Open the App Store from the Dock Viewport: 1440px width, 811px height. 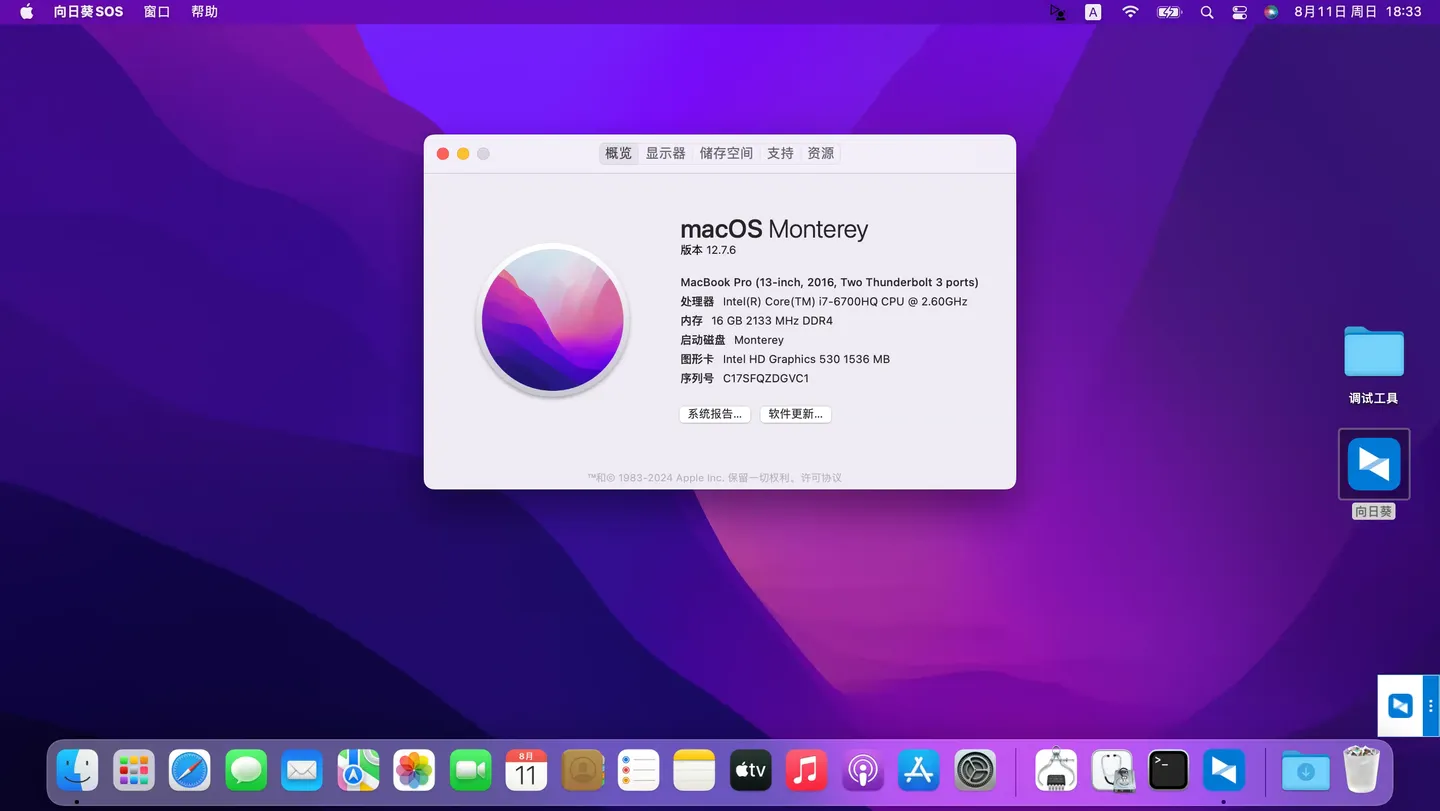[x=918, y=770]
